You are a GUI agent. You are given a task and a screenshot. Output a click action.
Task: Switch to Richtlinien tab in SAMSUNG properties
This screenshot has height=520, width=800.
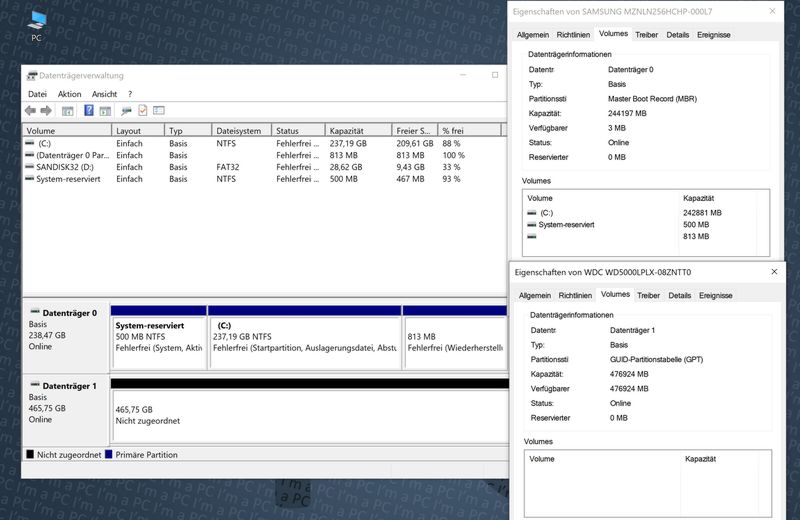pos(573,35)
